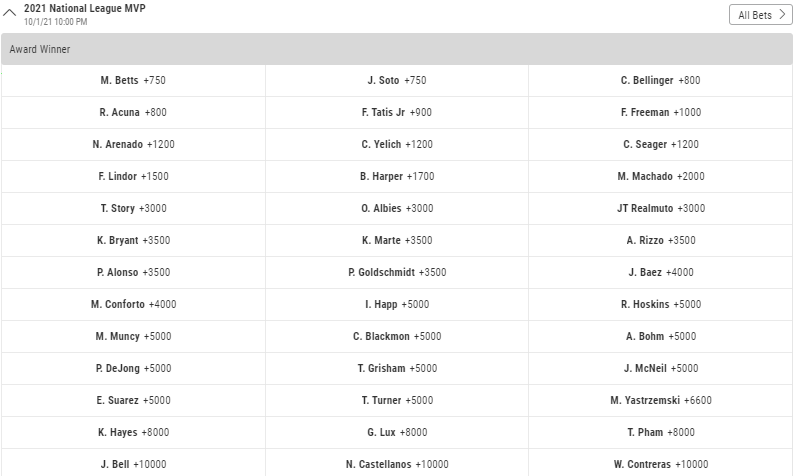Click P. Goldschmidt +3500 odds
The height and width of the screenshot is (476, 800).
tap(397, 272)
